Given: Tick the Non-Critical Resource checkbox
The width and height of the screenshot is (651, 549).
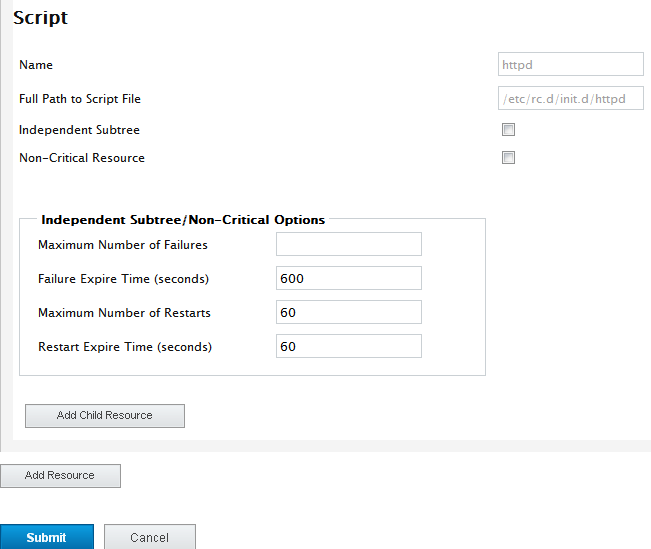Looking at the screenshot, I should (508, 157).
